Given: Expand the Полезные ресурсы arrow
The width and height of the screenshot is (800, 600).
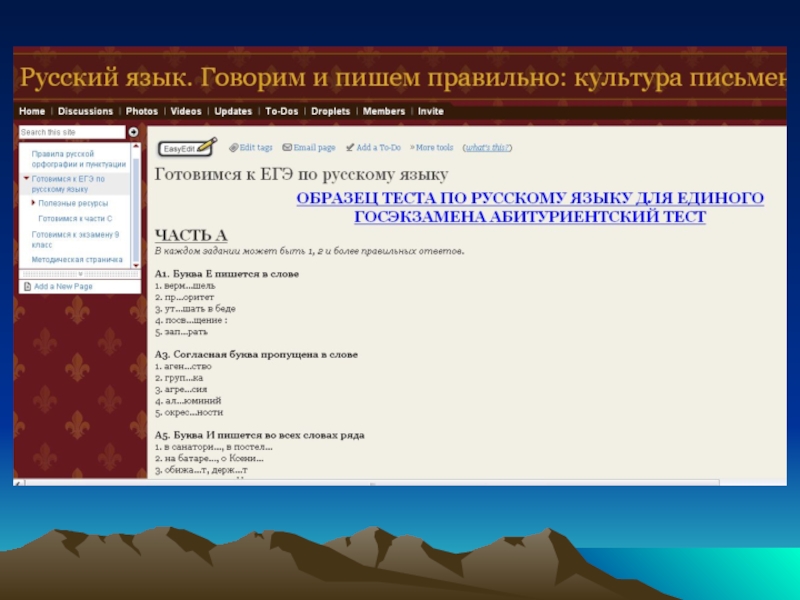Looking at the screenshot, I should point(33,203).
